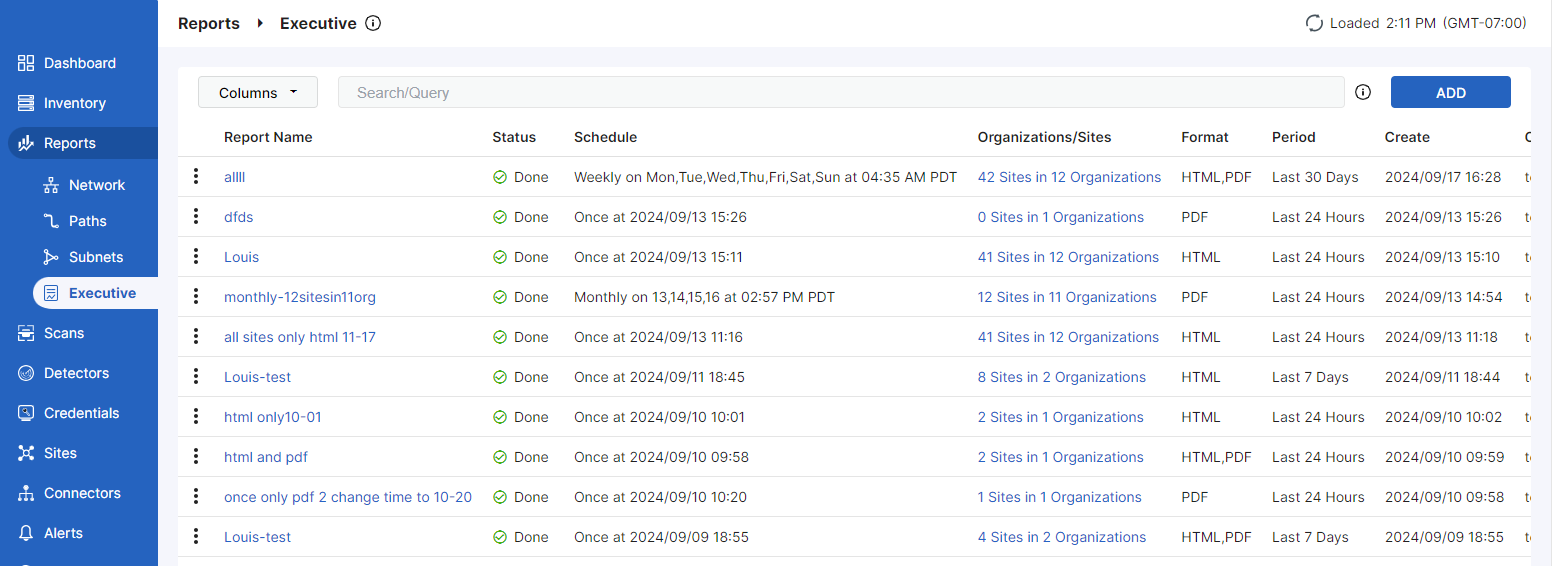Click the refresh icon beside Loaded time
This screenshot has width=1552, height=566.
coord(1315,23)
